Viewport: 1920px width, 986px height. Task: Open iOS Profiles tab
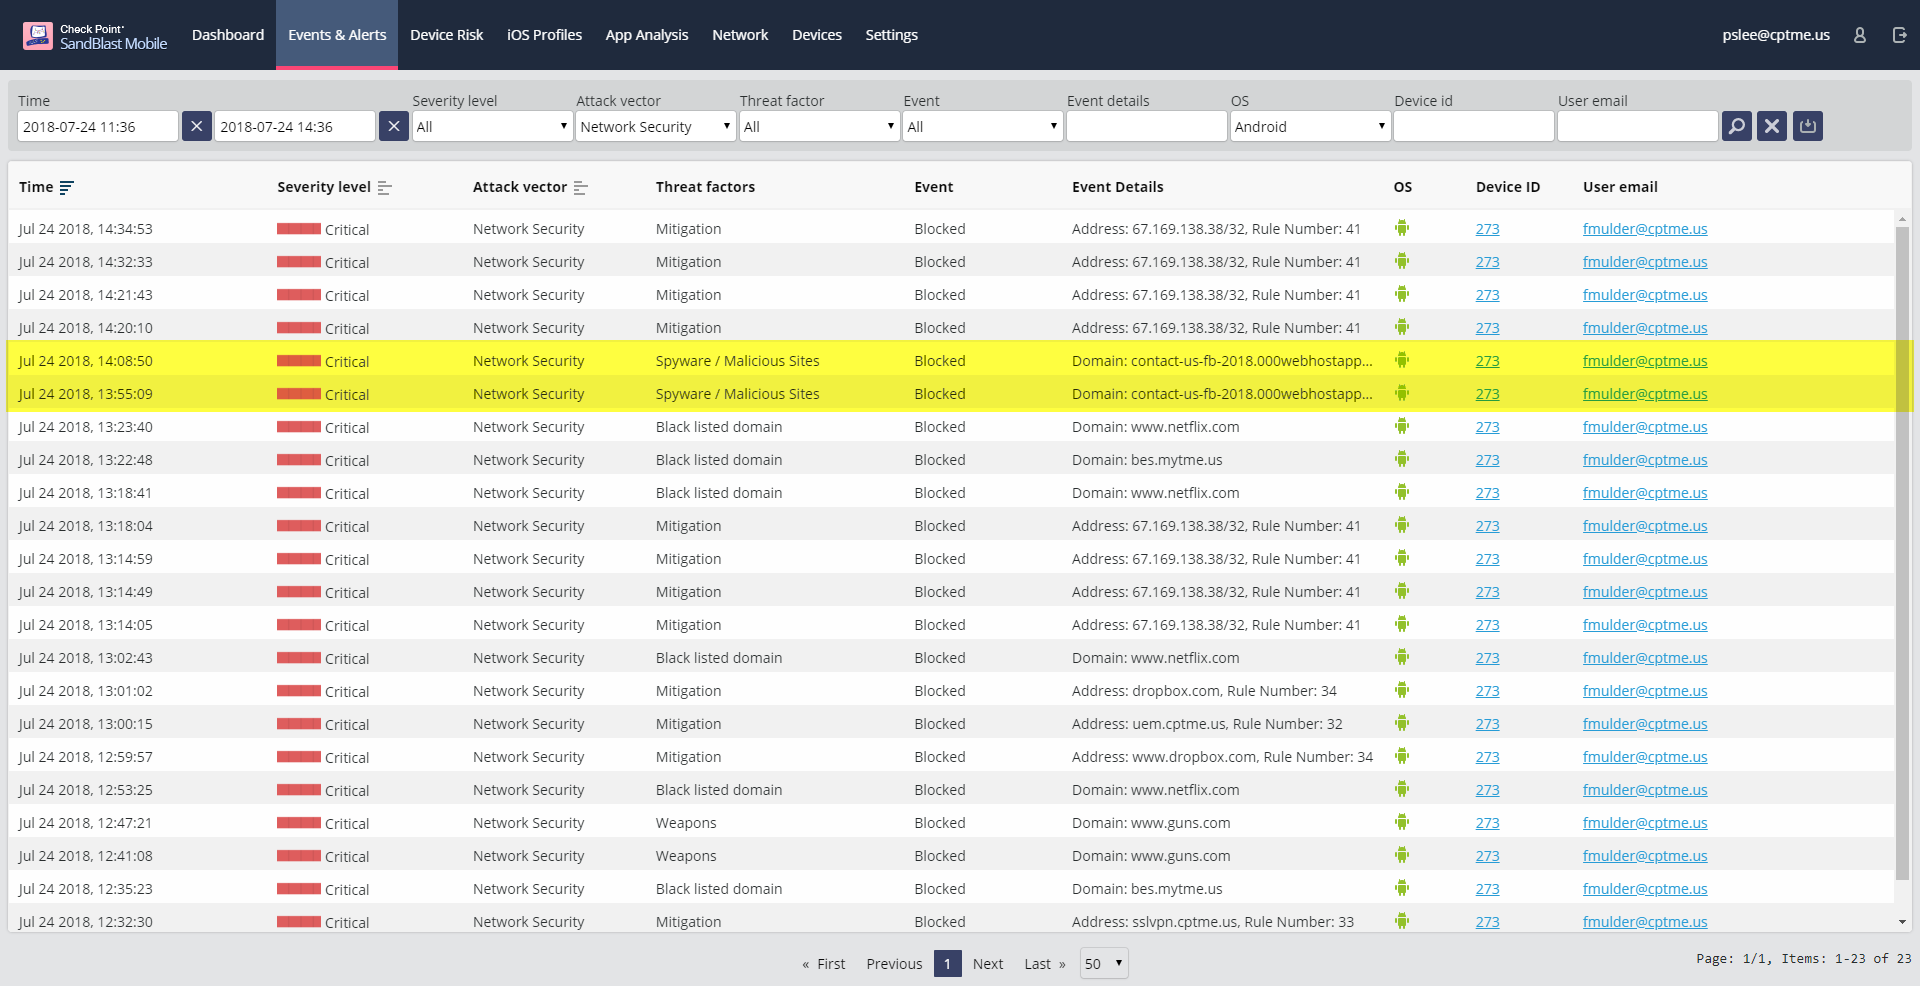[x=544, y=35]
